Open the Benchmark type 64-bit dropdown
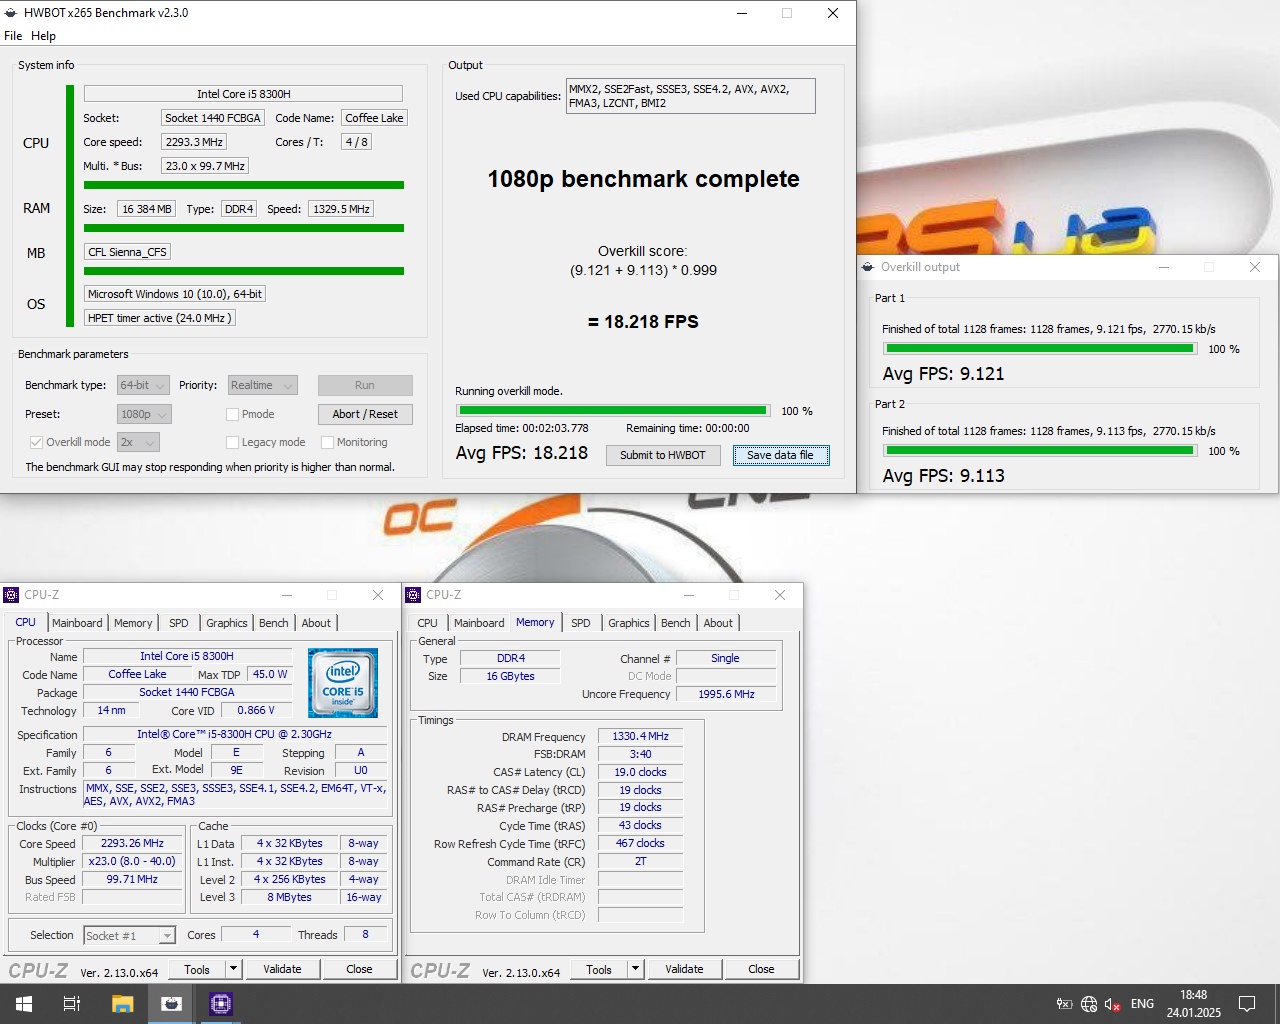Screen dimensions: 1280x1024 click(143, 385)
